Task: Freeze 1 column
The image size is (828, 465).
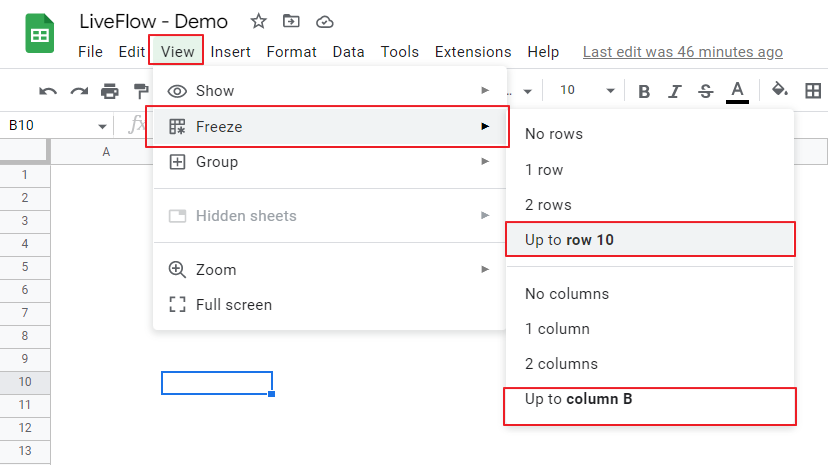Action: pos(650,329)
